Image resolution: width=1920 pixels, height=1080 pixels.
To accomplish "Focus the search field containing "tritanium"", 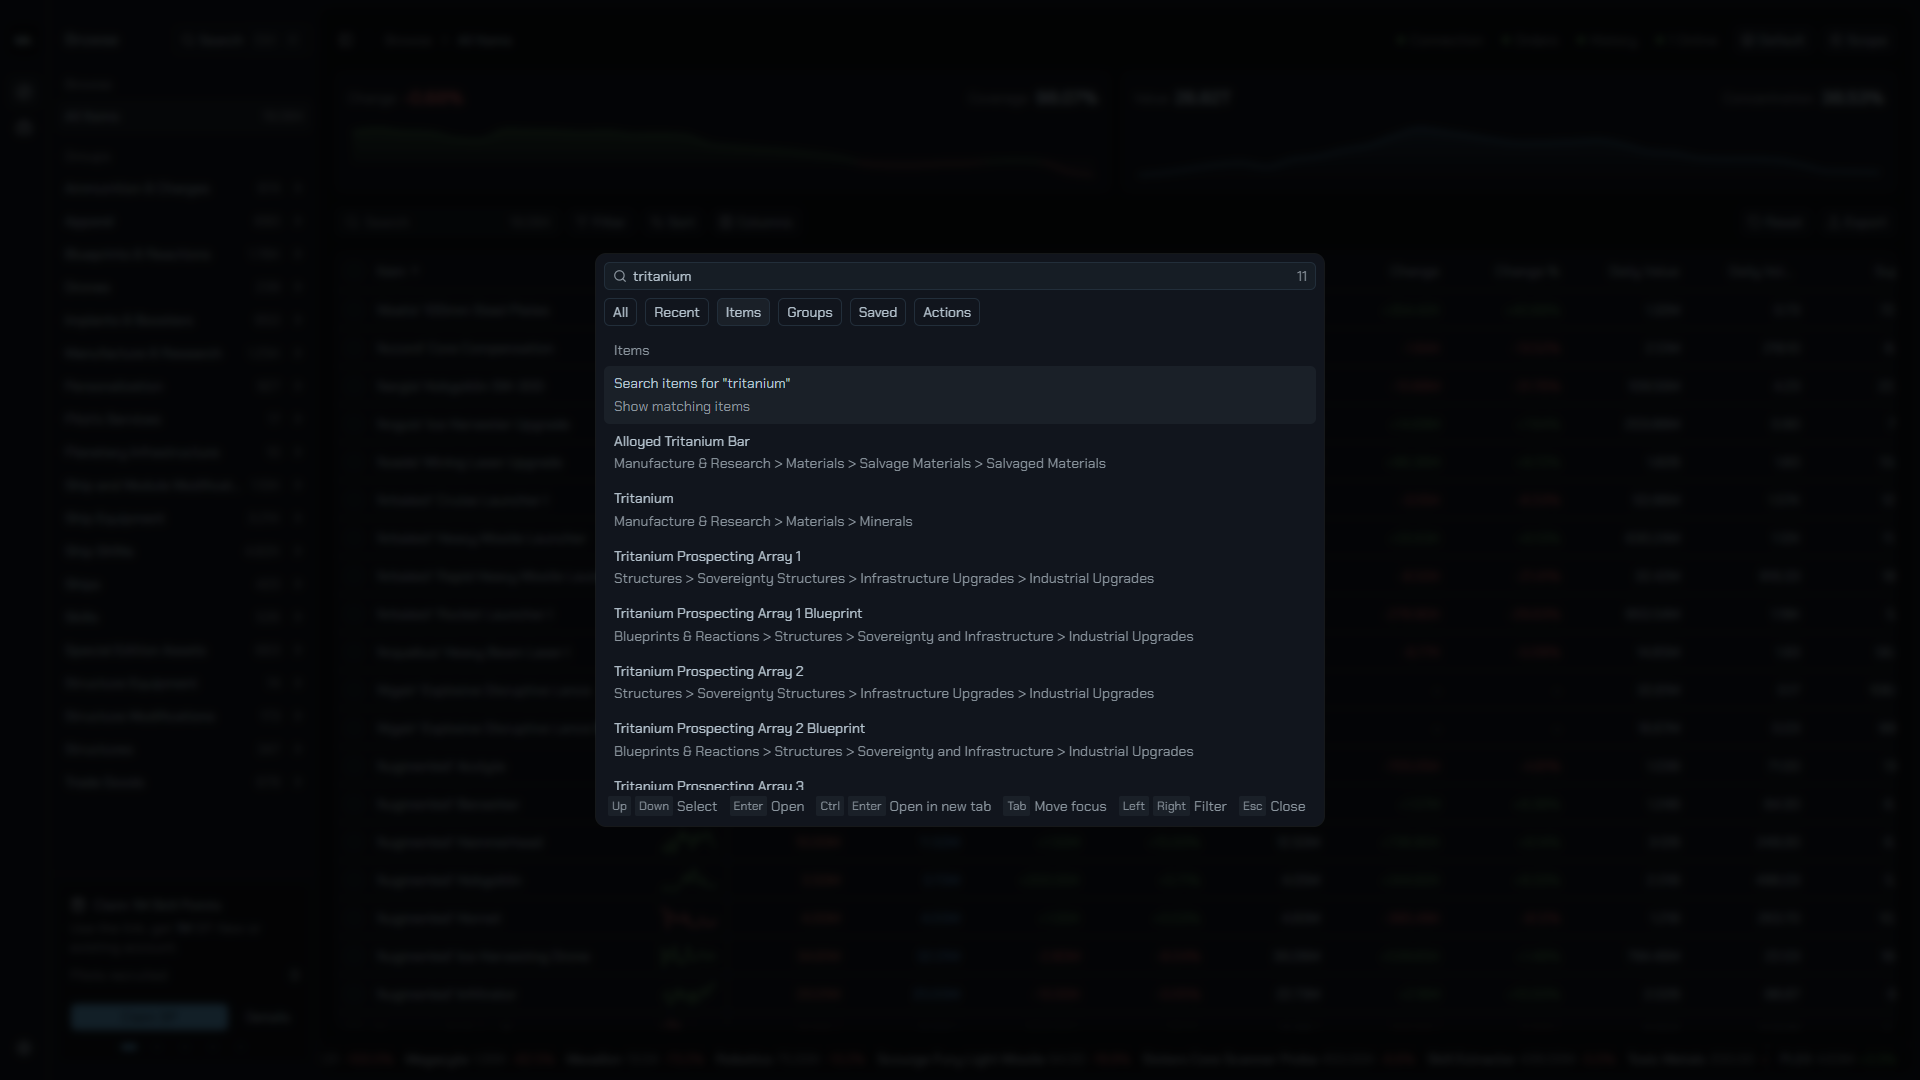I will click(959, 276).
